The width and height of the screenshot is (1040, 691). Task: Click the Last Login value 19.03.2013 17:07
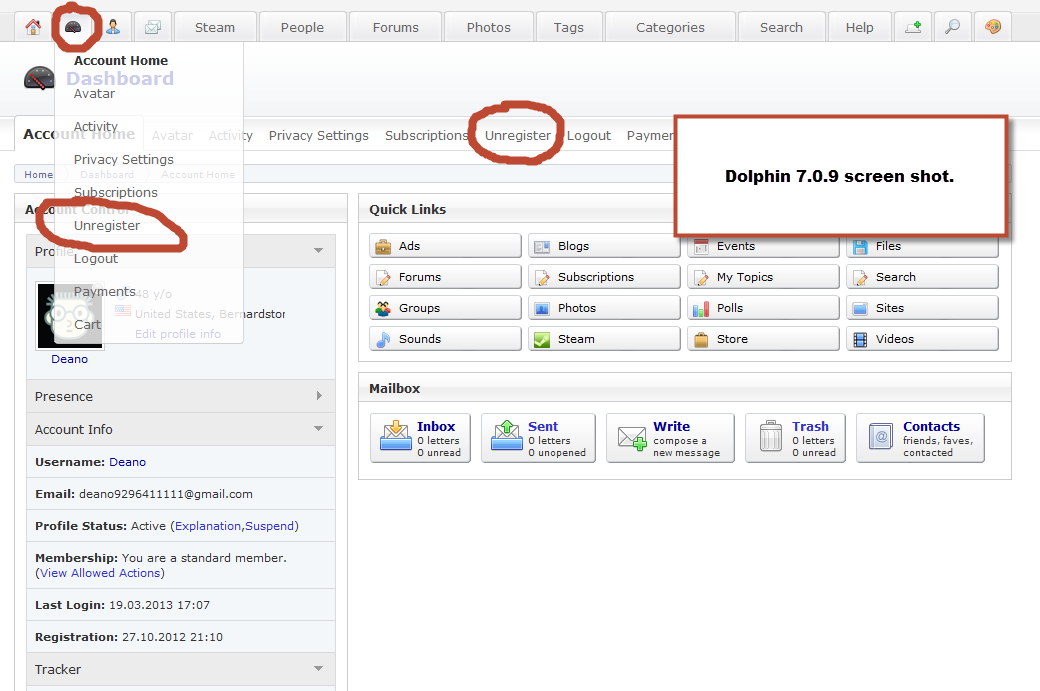click(x=159, y=605)
